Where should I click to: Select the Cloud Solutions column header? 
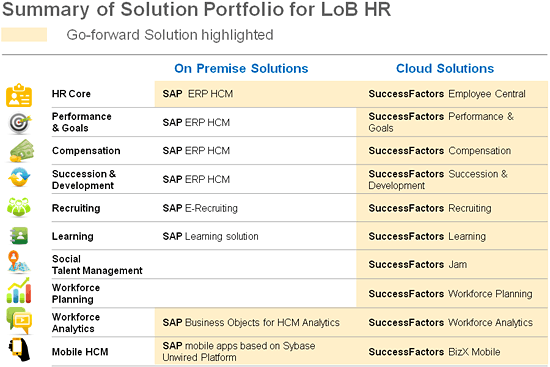pos(445,68)
